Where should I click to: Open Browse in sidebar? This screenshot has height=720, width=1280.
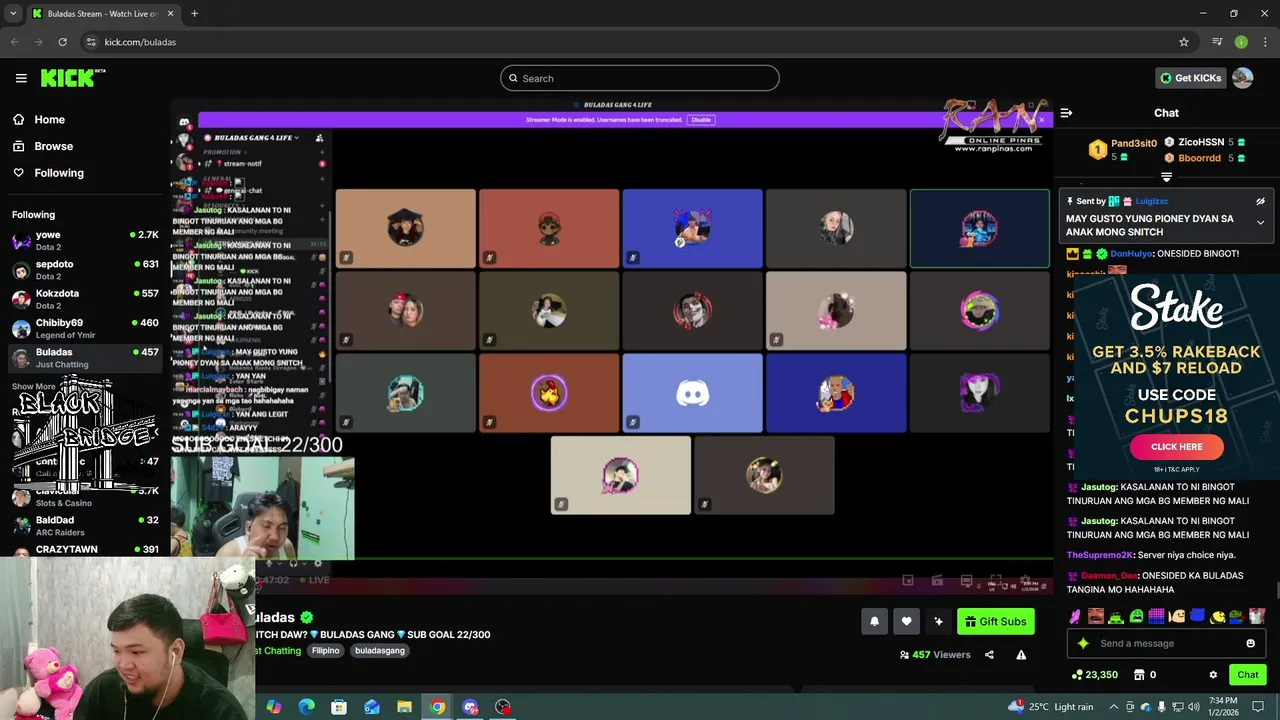pos(42,146)
